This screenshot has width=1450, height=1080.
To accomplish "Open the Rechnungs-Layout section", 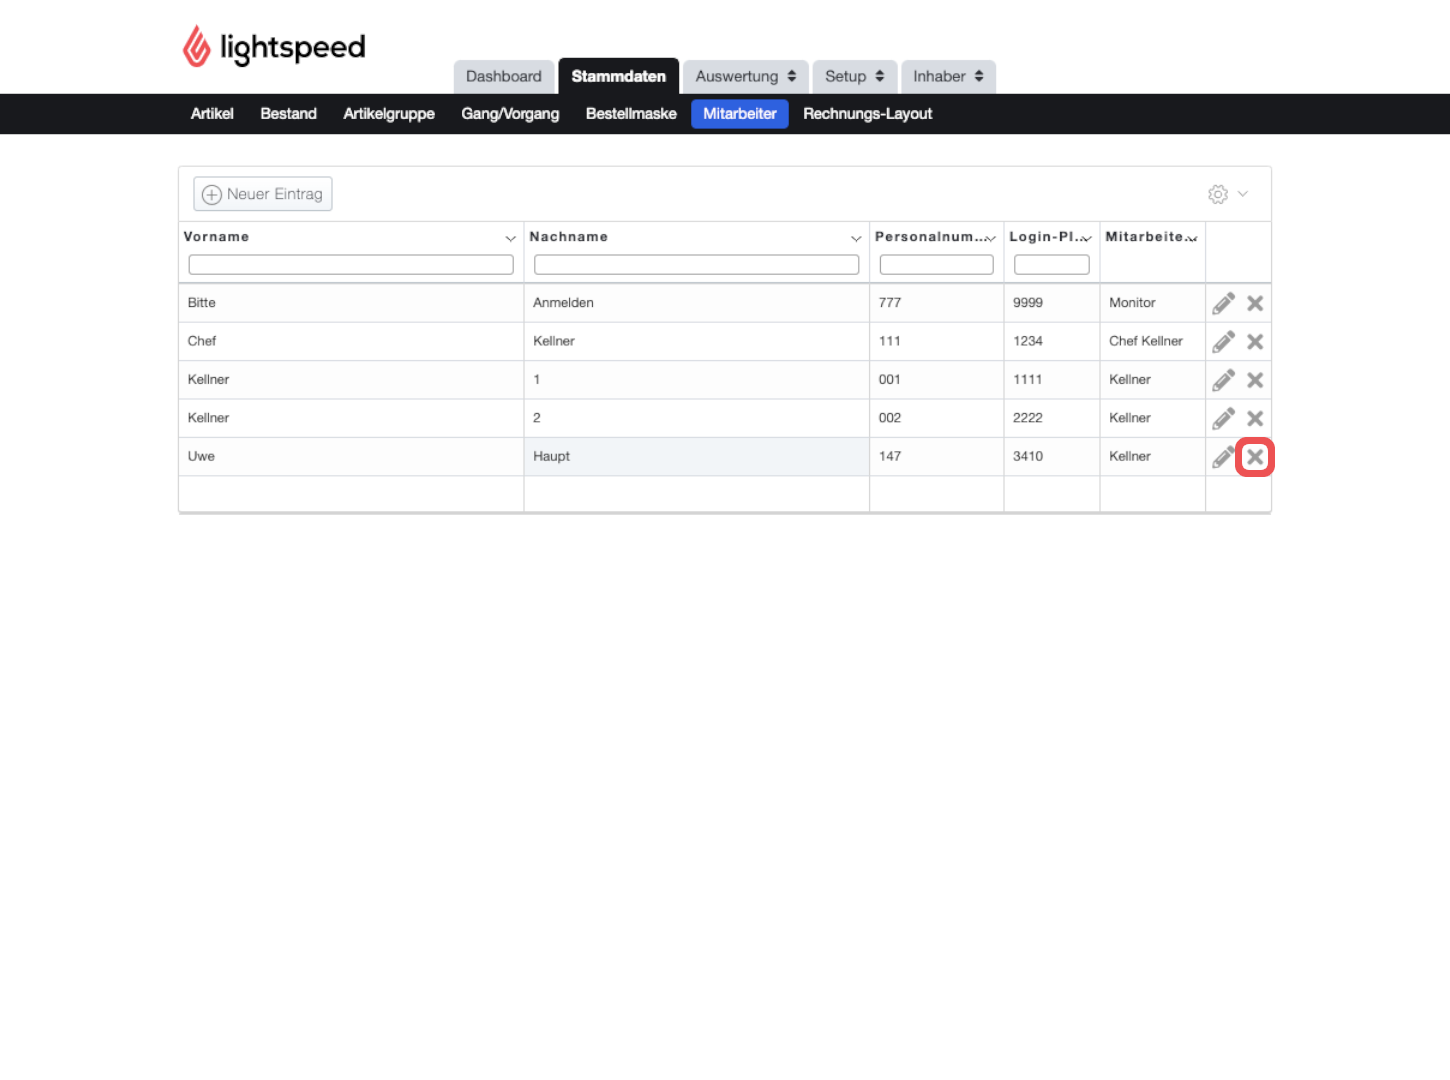I will pos(868,114).
